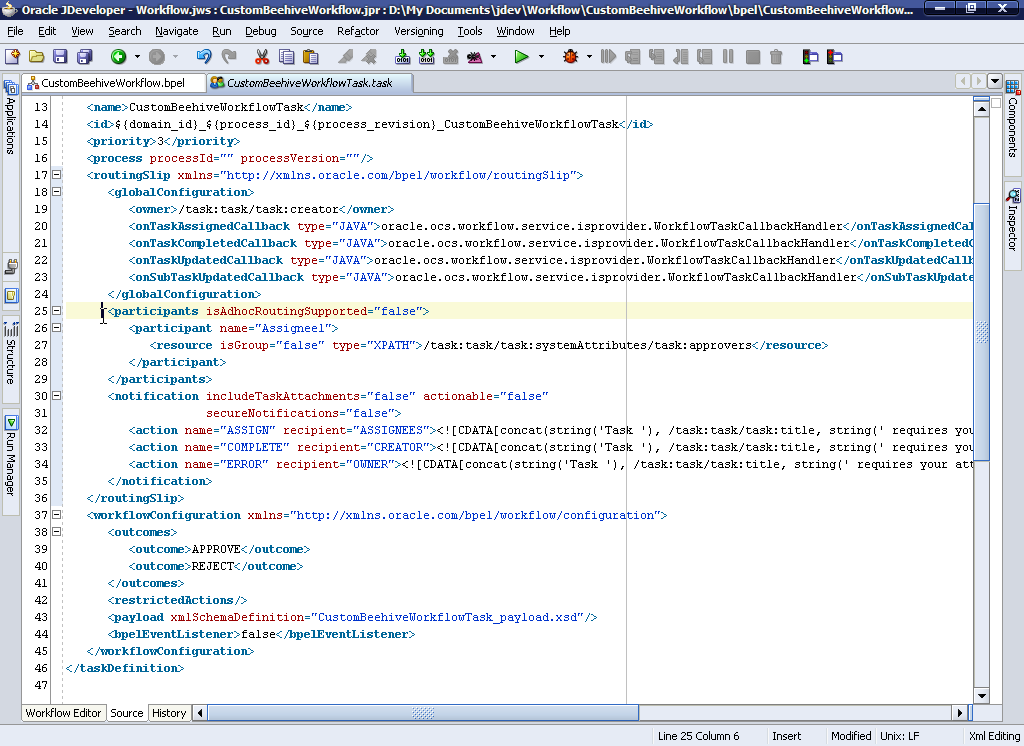Click the Save All toolbar icon
The height and width of the screenshot is (746, 1024).
pyautogui.click(x=83, y=57)
